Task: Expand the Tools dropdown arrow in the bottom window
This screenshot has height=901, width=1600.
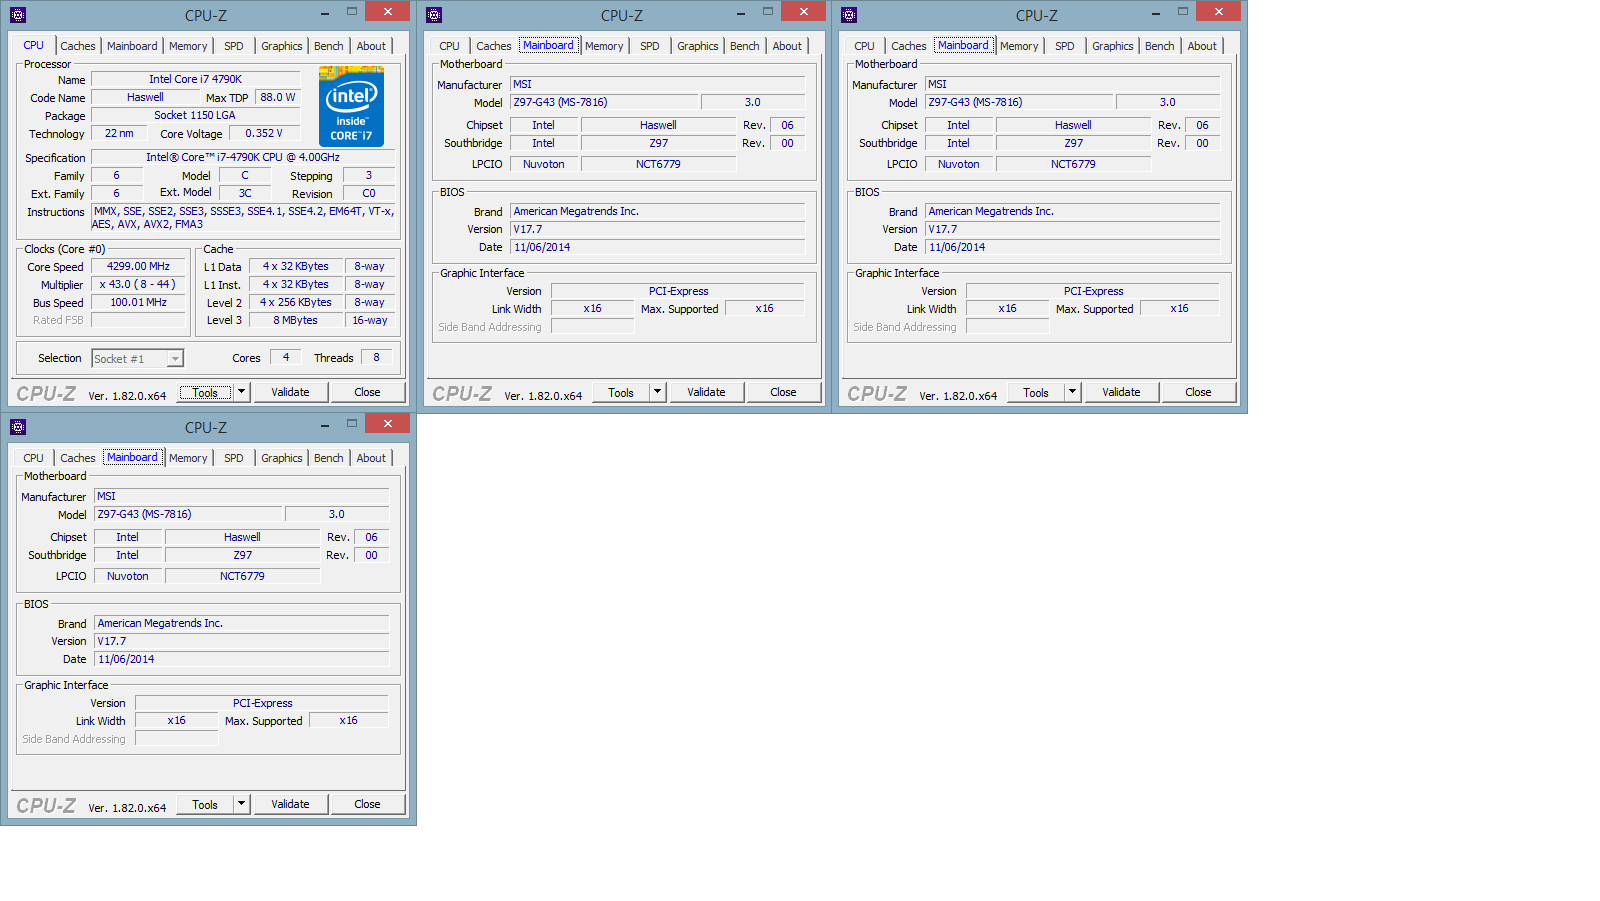Action: pos(241,804)
